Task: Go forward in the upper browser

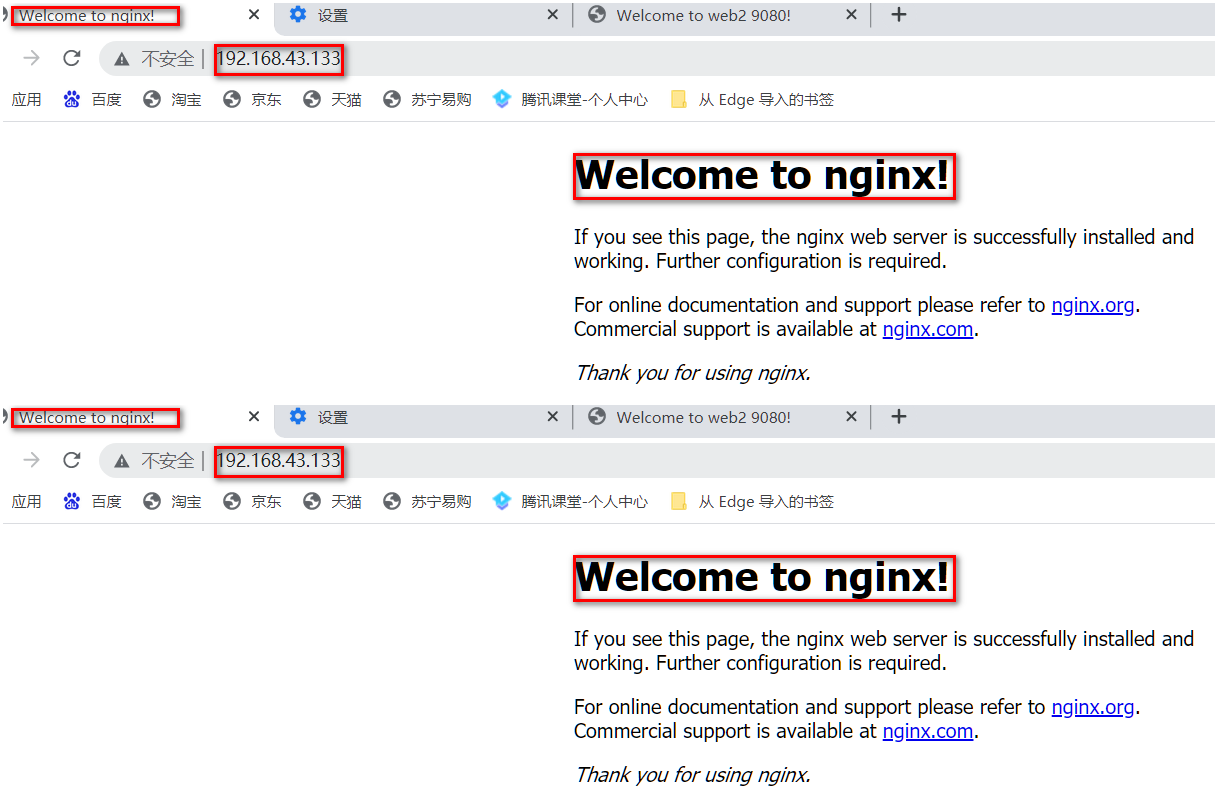Action: 32,58
